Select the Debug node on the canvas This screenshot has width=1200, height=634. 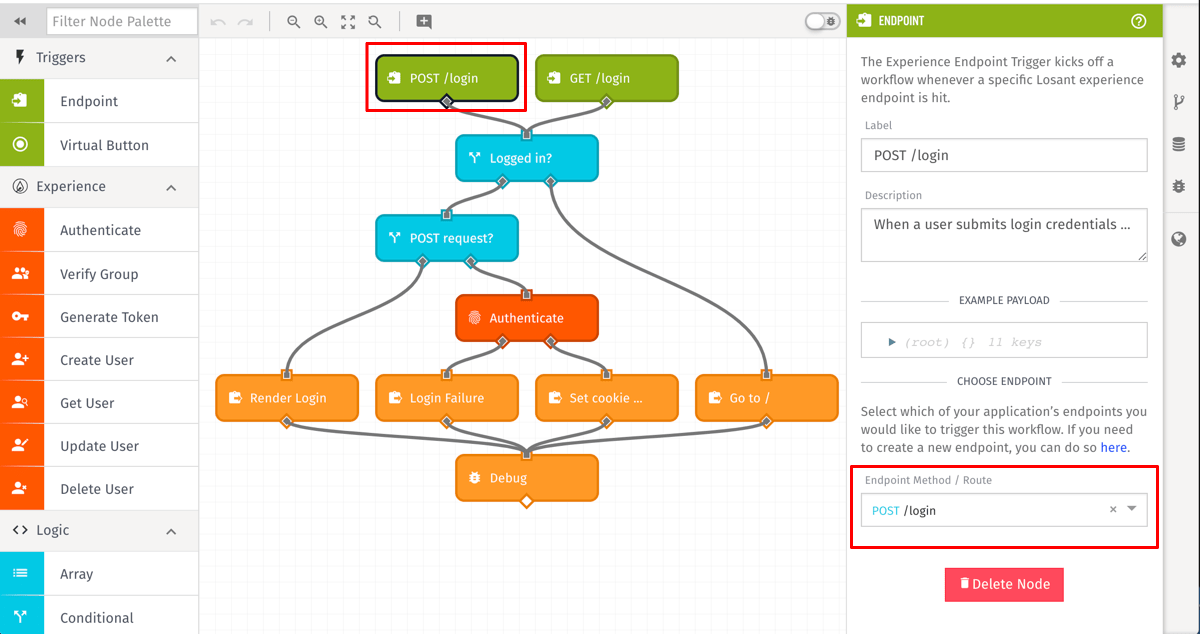click(527, 478)
